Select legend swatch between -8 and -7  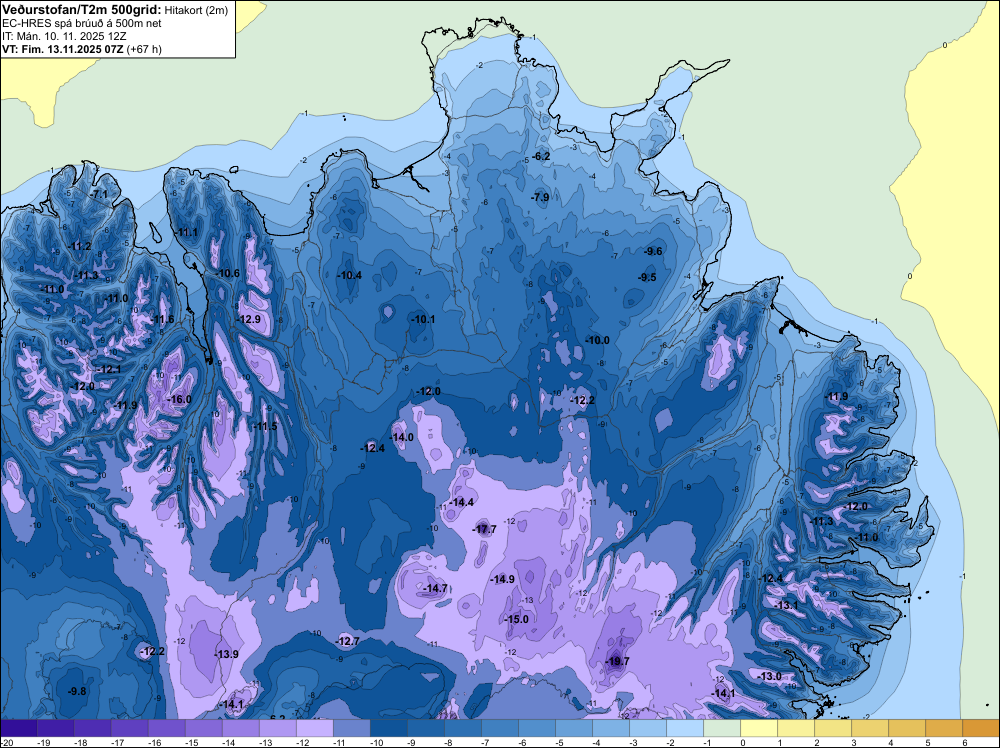[462, 728]
